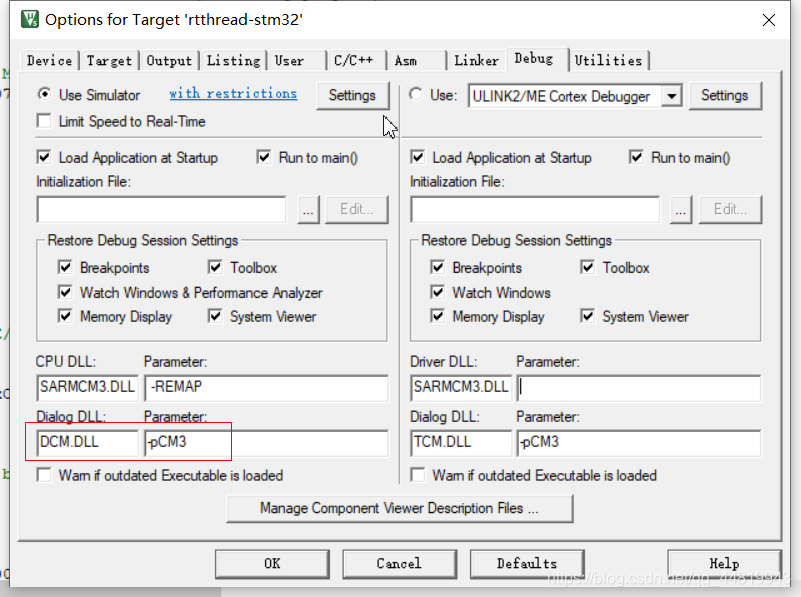Enable simulator Warn if outdated Executable
This screenshot has height=597, width=801.
pyautogui.click(x=44, y=475)
